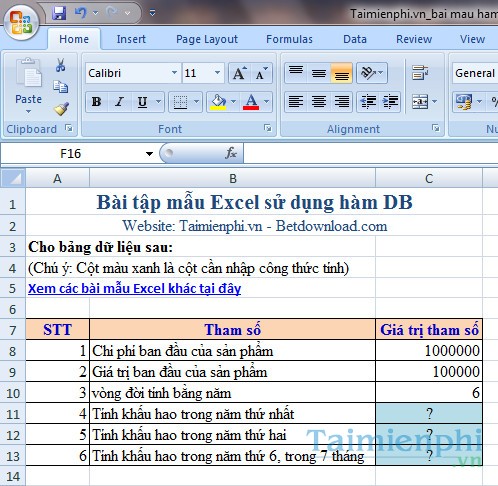Save the workbook via Quick Access
The height and width of the screenshot is (486, 498).
(x=59, y=13)
